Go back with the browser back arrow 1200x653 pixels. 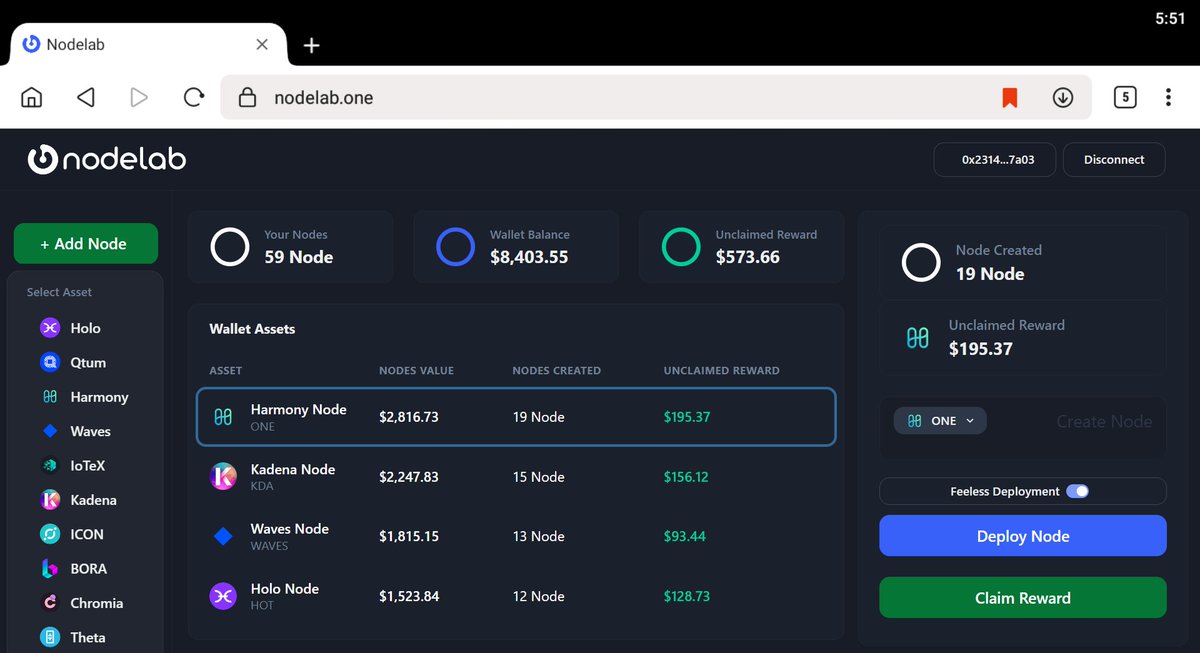(86, 97)
